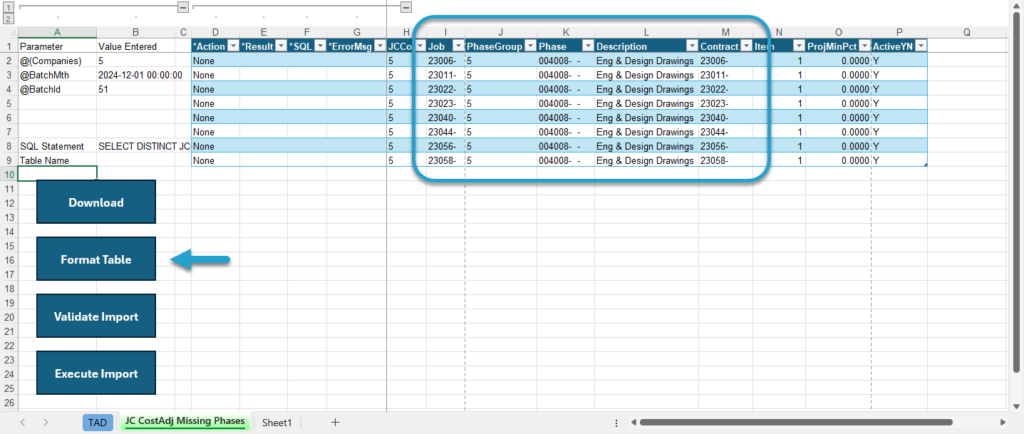
Task: Click the Execute Import button
Action: (x=96, y=373)
